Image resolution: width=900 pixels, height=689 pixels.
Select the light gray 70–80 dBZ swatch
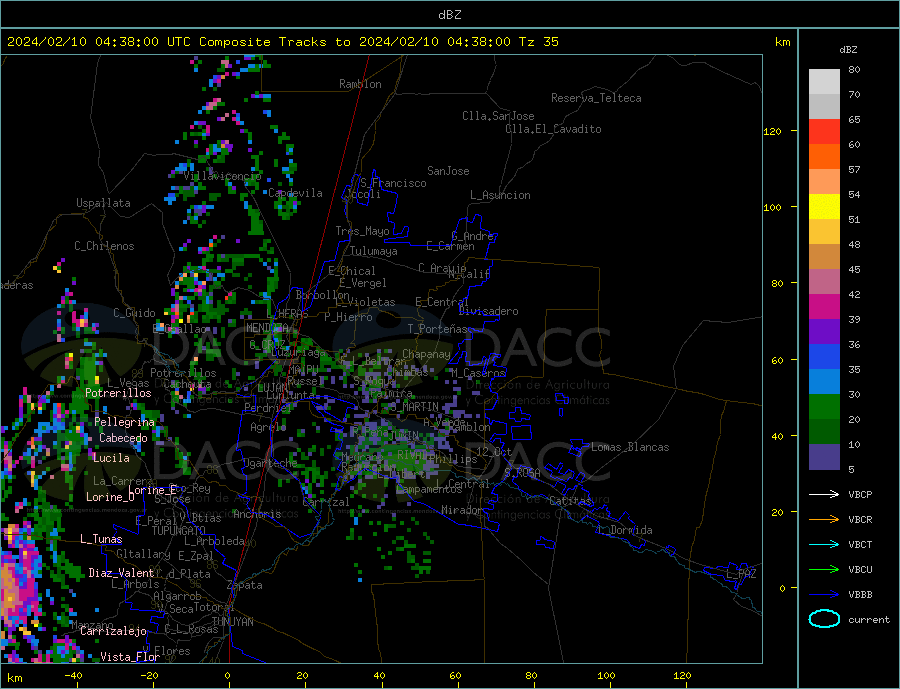point(824,82)
